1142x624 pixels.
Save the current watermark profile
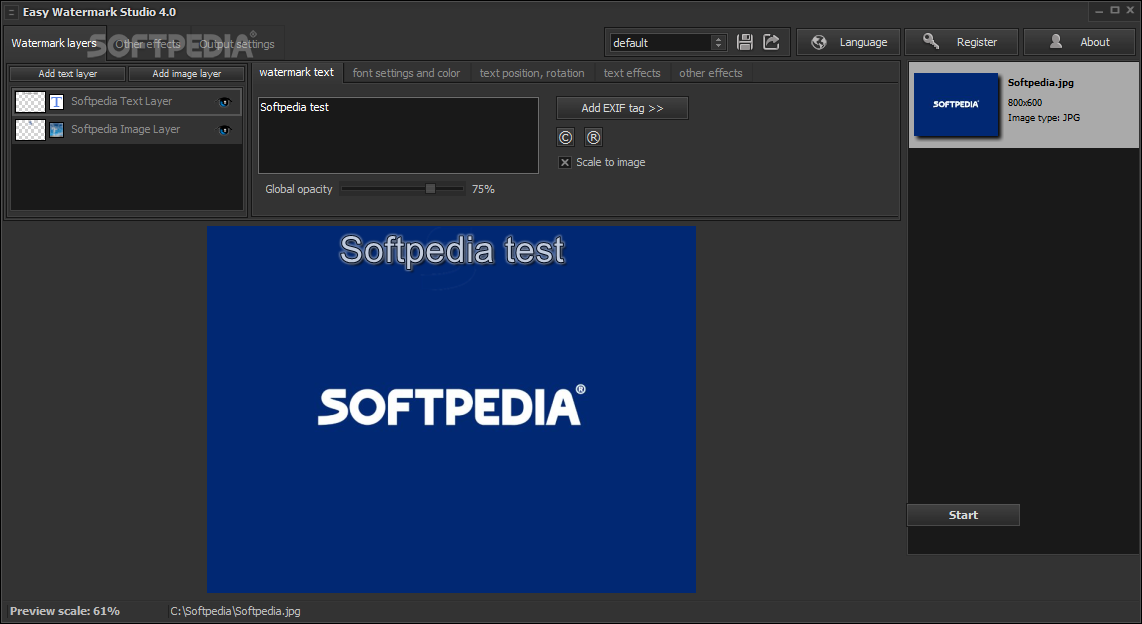point(745,42)
